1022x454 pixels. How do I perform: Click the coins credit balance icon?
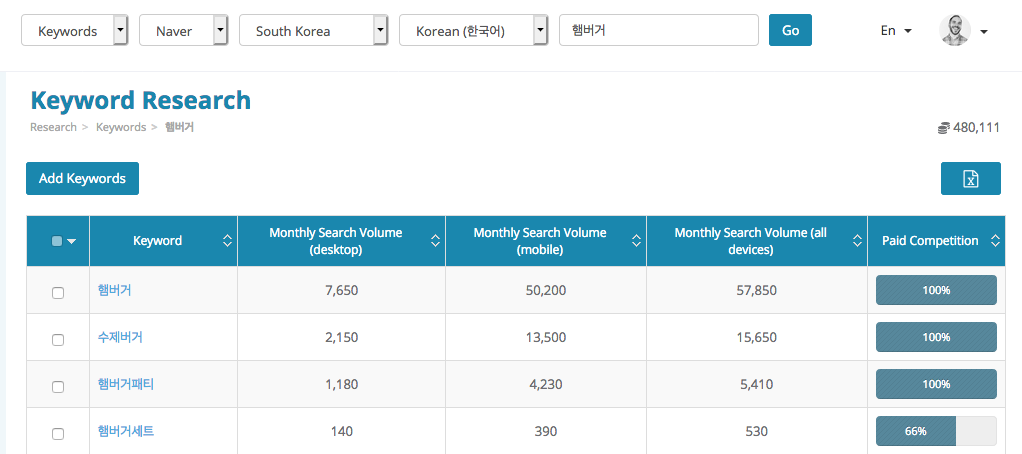(x=944, y=128)
